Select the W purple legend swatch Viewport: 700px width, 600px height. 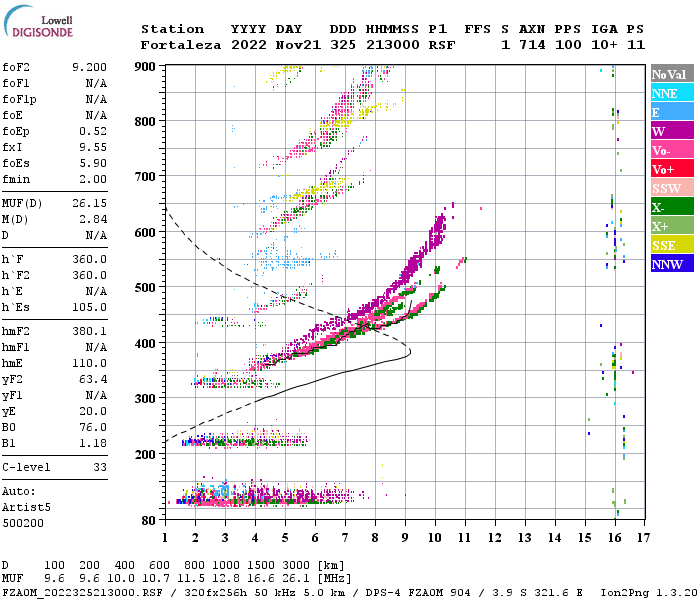tap(672, 131)
